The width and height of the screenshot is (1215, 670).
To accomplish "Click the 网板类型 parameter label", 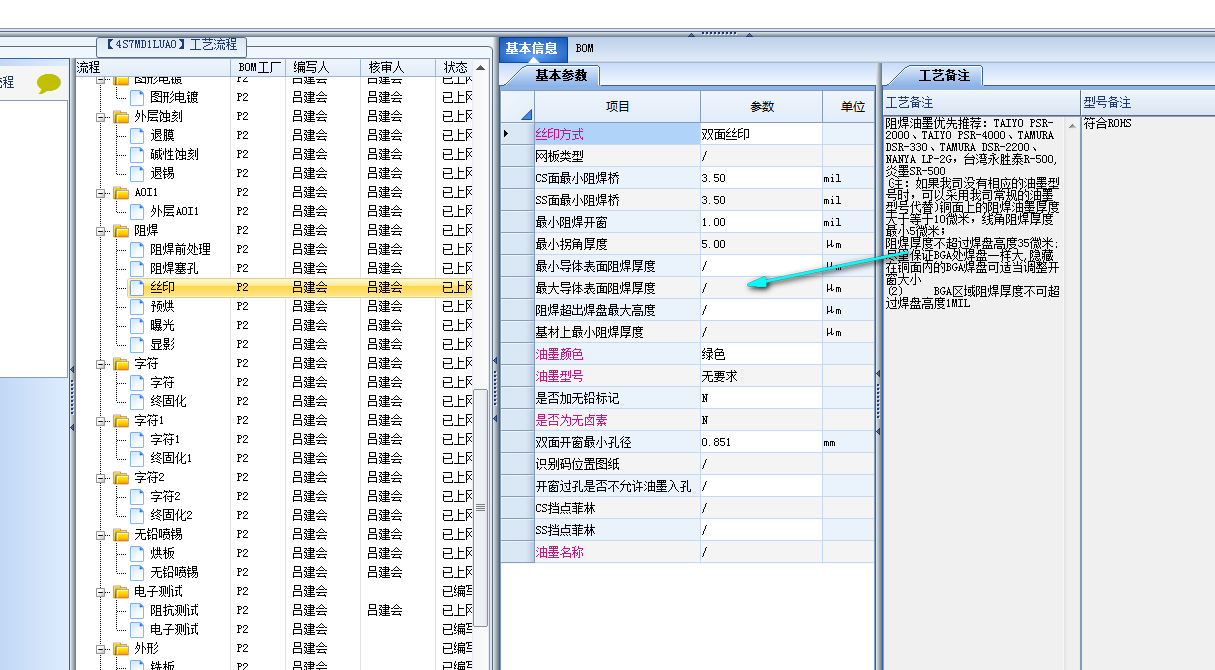I will pos(560,156).
